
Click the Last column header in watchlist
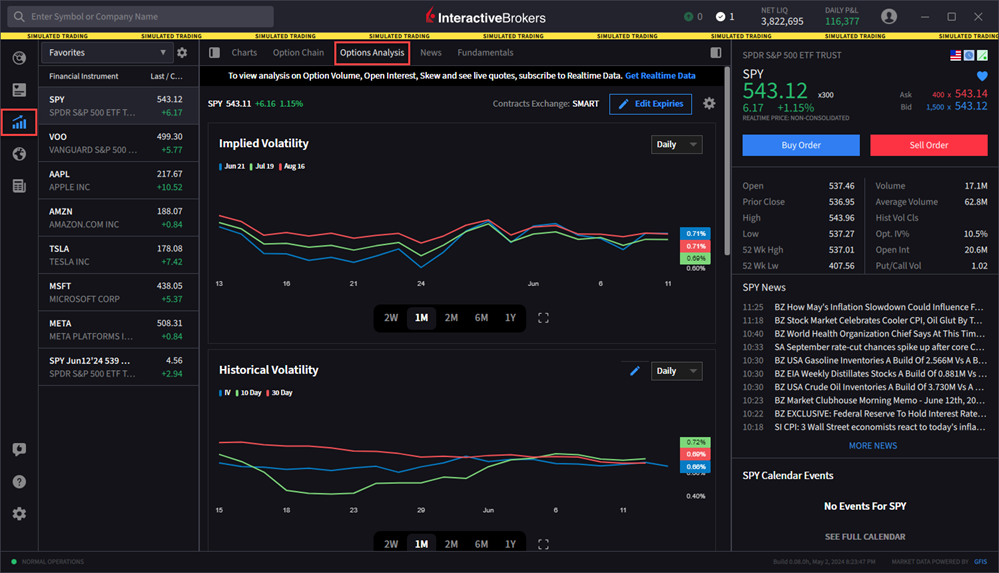[166, 76]
